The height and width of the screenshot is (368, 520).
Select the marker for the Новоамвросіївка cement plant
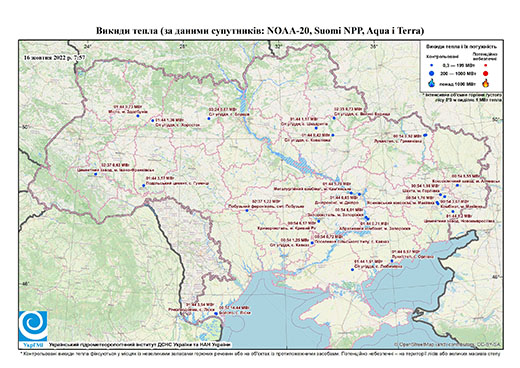(x=453, y=211)
